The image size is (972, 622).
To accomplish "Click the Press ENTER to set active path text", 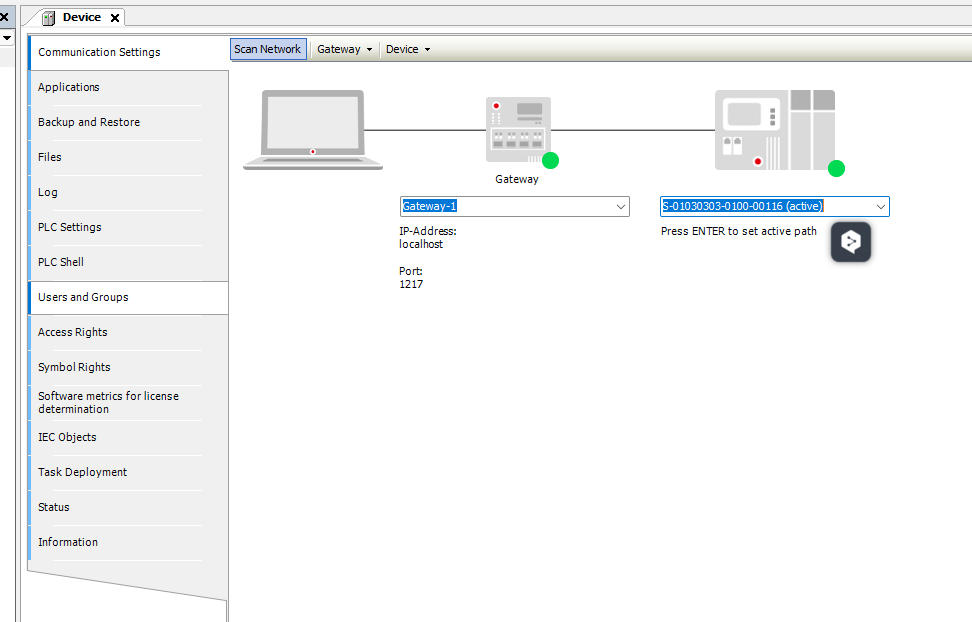I will coord(739,231).
